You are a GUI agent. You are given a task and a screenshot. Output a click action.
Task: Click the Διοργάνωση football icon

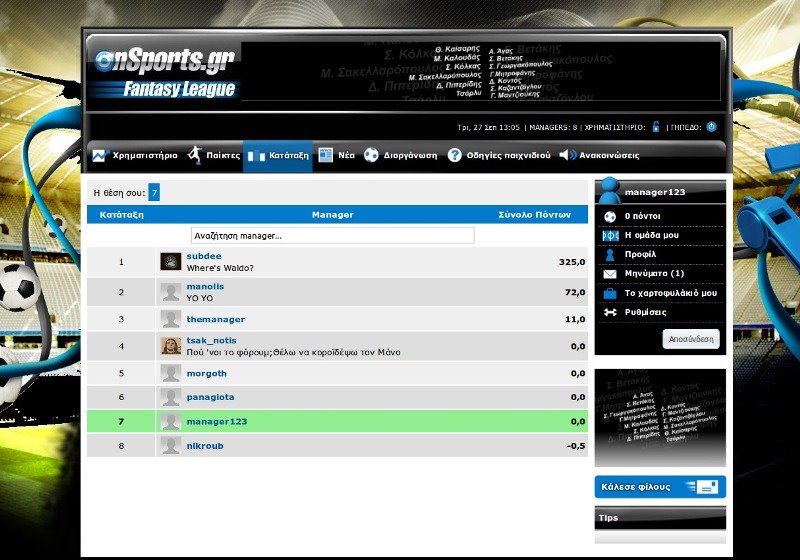pyautogui.click(x=371, y=156)
